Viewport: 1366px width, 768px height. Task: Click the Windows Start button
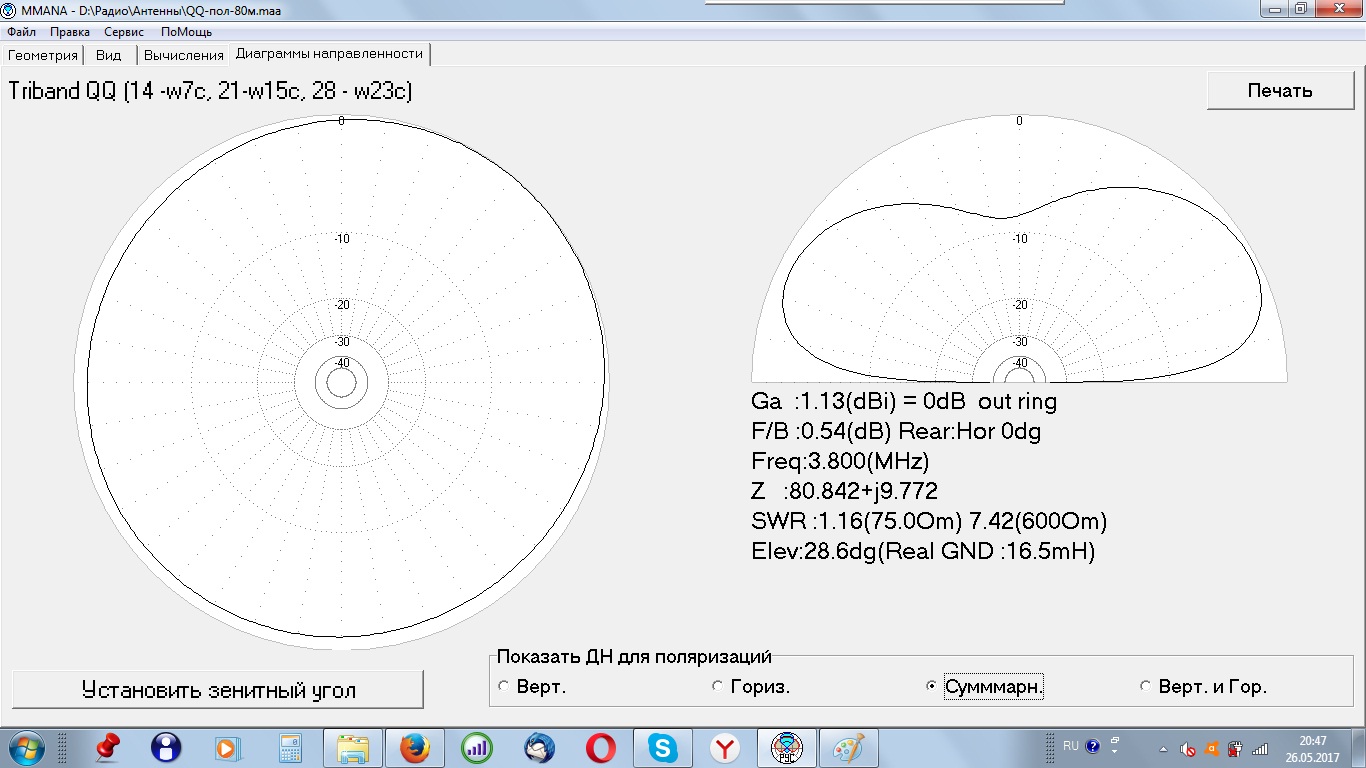[25, 747]
